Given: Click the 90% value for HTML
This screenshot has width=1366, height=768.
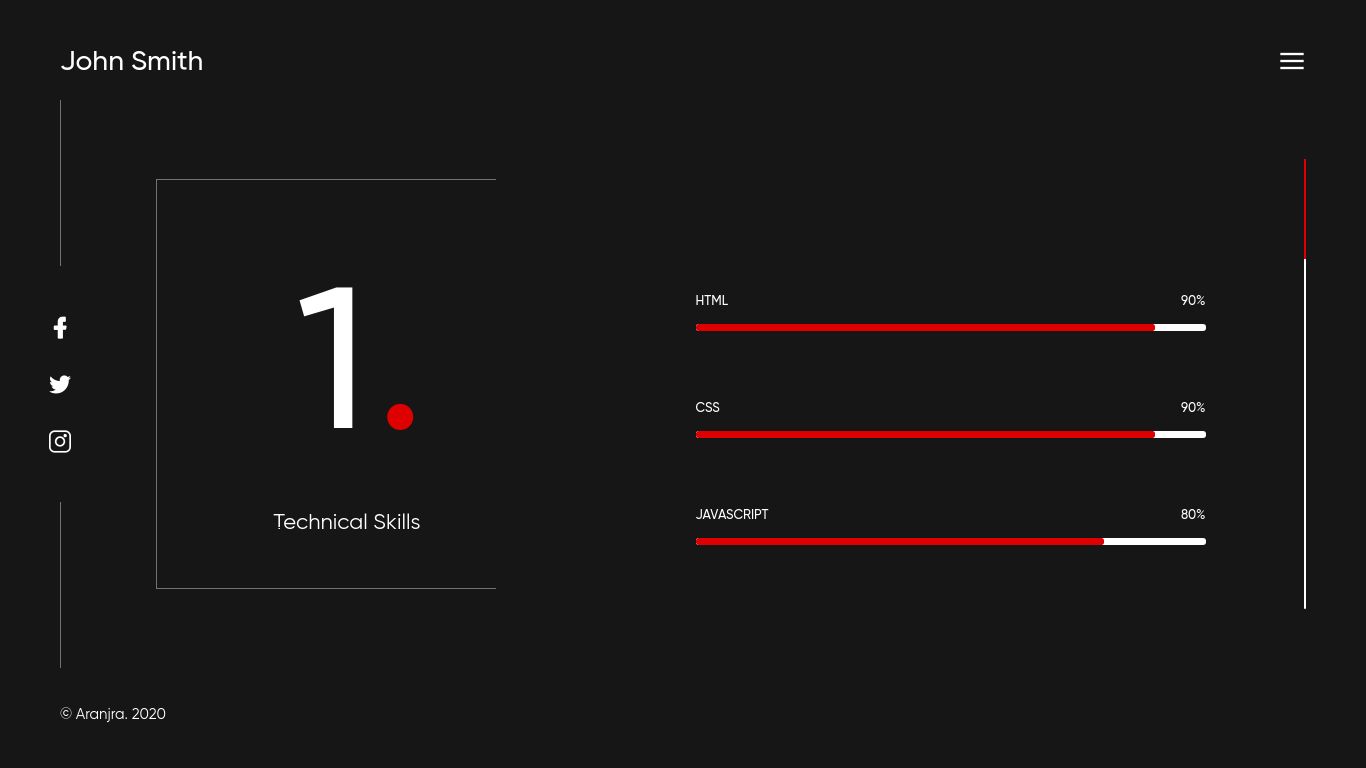Looking at the screenshot, I should pyautogui.click(x=1192, y=301).
